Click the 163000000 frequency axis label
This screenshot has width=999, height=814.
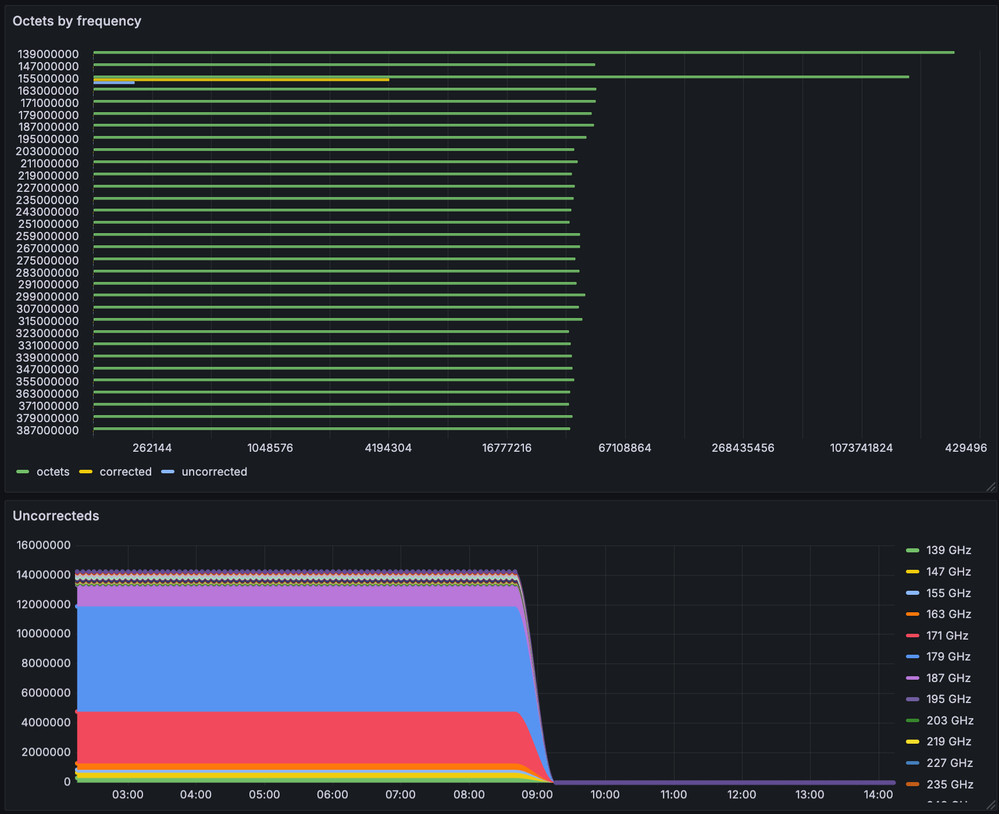pyautogui.click(x=48, y=91)
